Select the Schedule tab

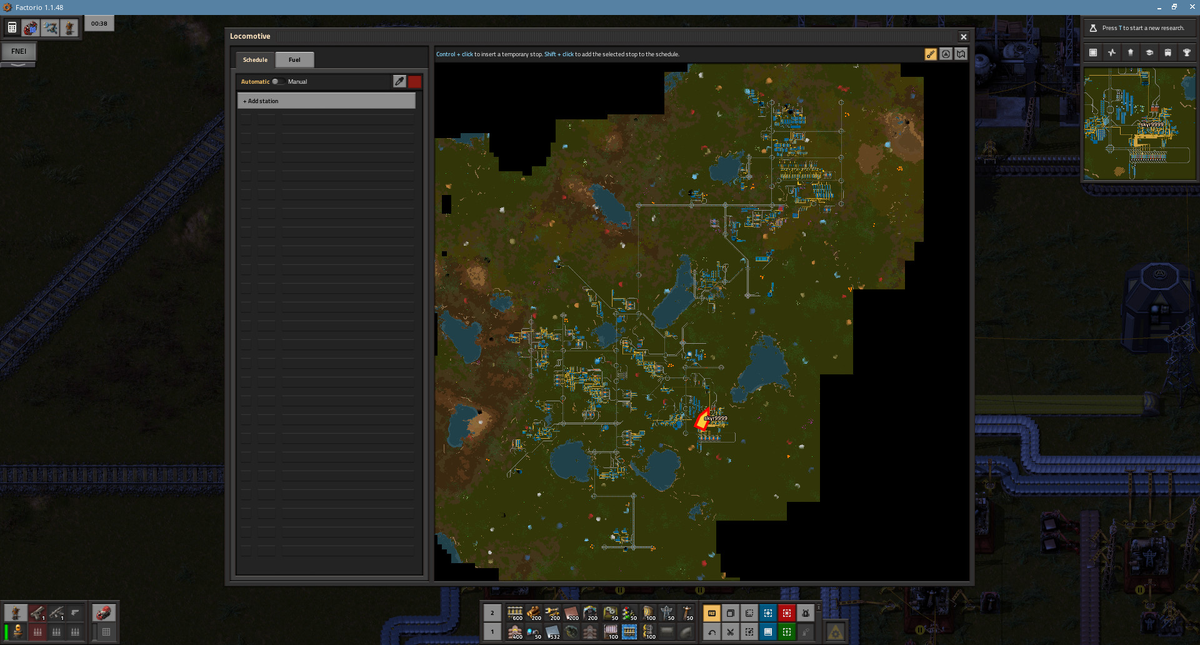[255, 60]
